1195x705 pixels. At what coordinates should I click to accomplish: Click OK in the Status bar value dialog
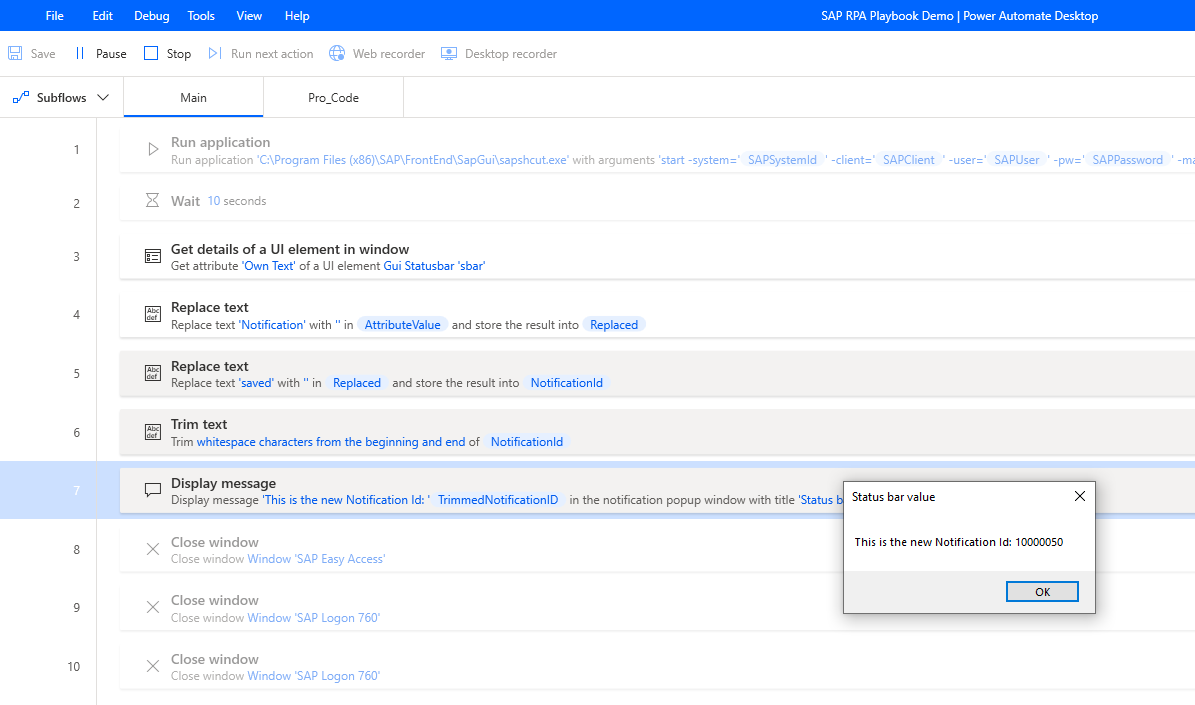[x=1042, y=591]
